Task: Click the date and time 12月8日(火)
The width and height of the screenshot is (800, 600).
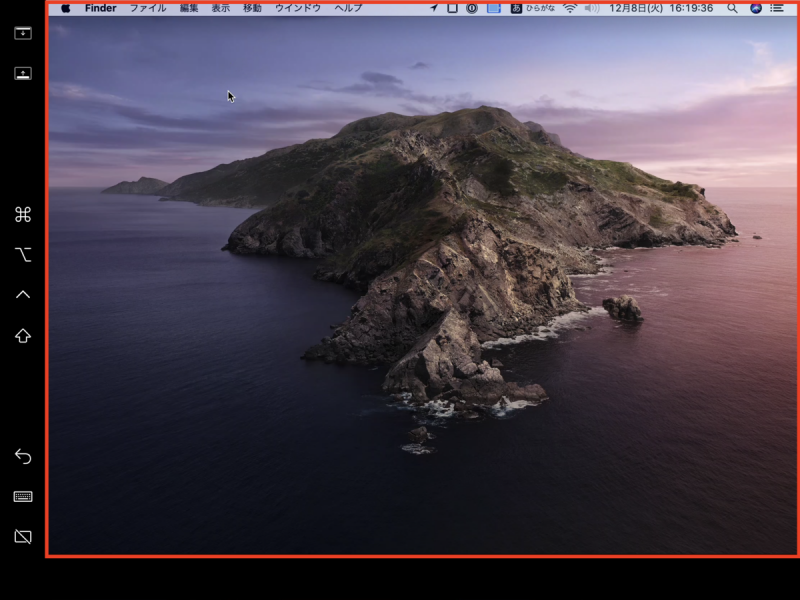Action: [x=661, y=8]
